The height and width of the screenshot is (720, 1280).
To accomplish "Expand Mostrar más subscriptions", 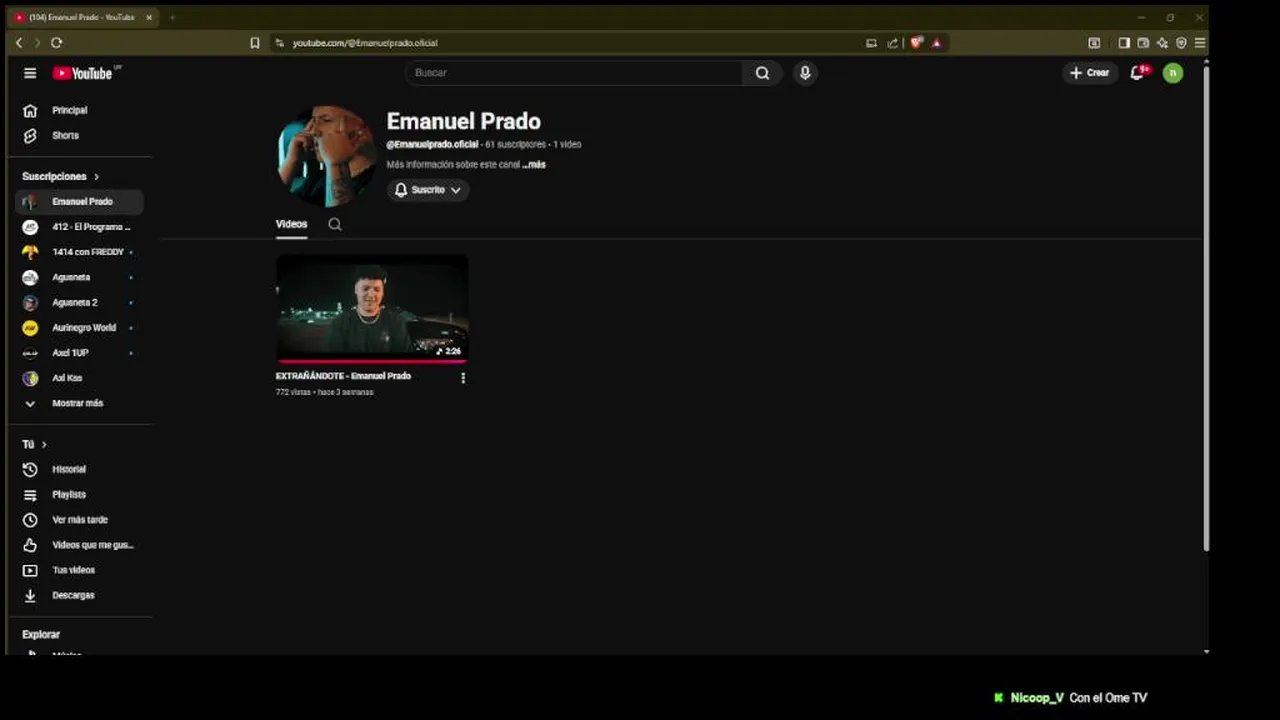I will point(80,403).
